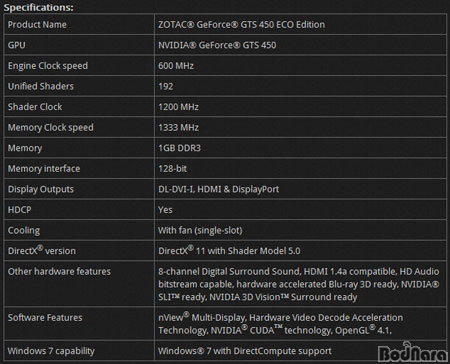This screenshot has height=364, width=450.
Task: Click the DL-DVI-I, HDMI & DisplayPort text
Action: point(218,189)
